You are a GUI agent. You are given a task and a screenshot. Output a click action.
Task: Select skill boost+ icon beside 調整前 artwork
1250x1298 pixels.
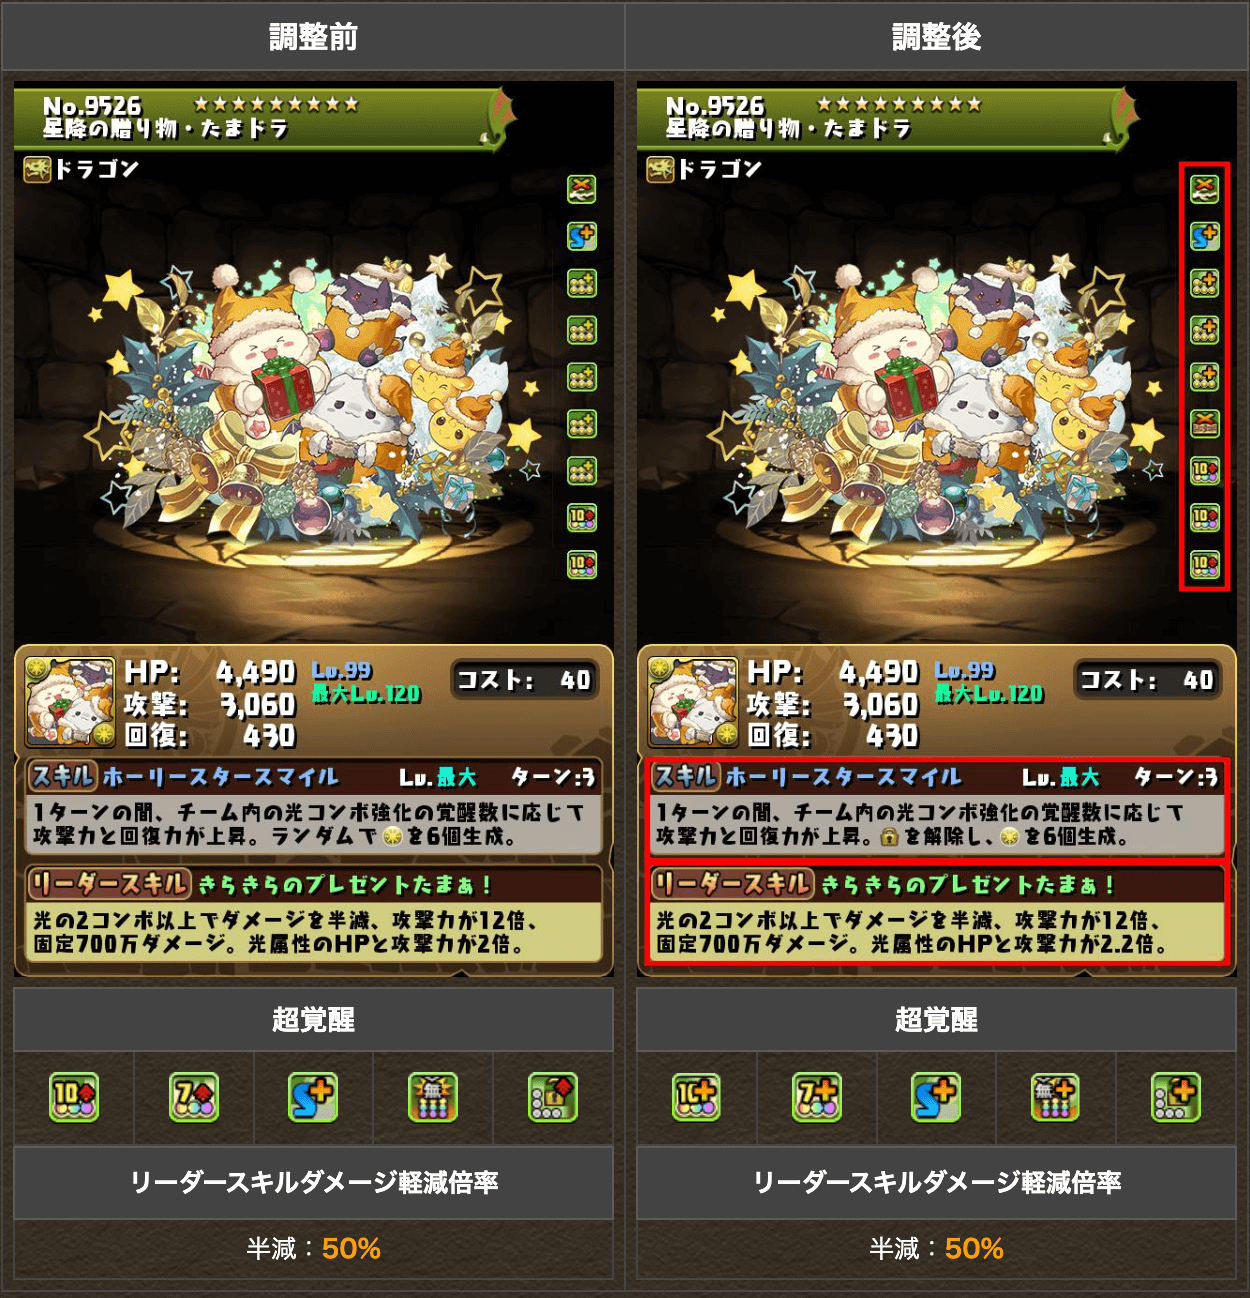click(582, 236)
